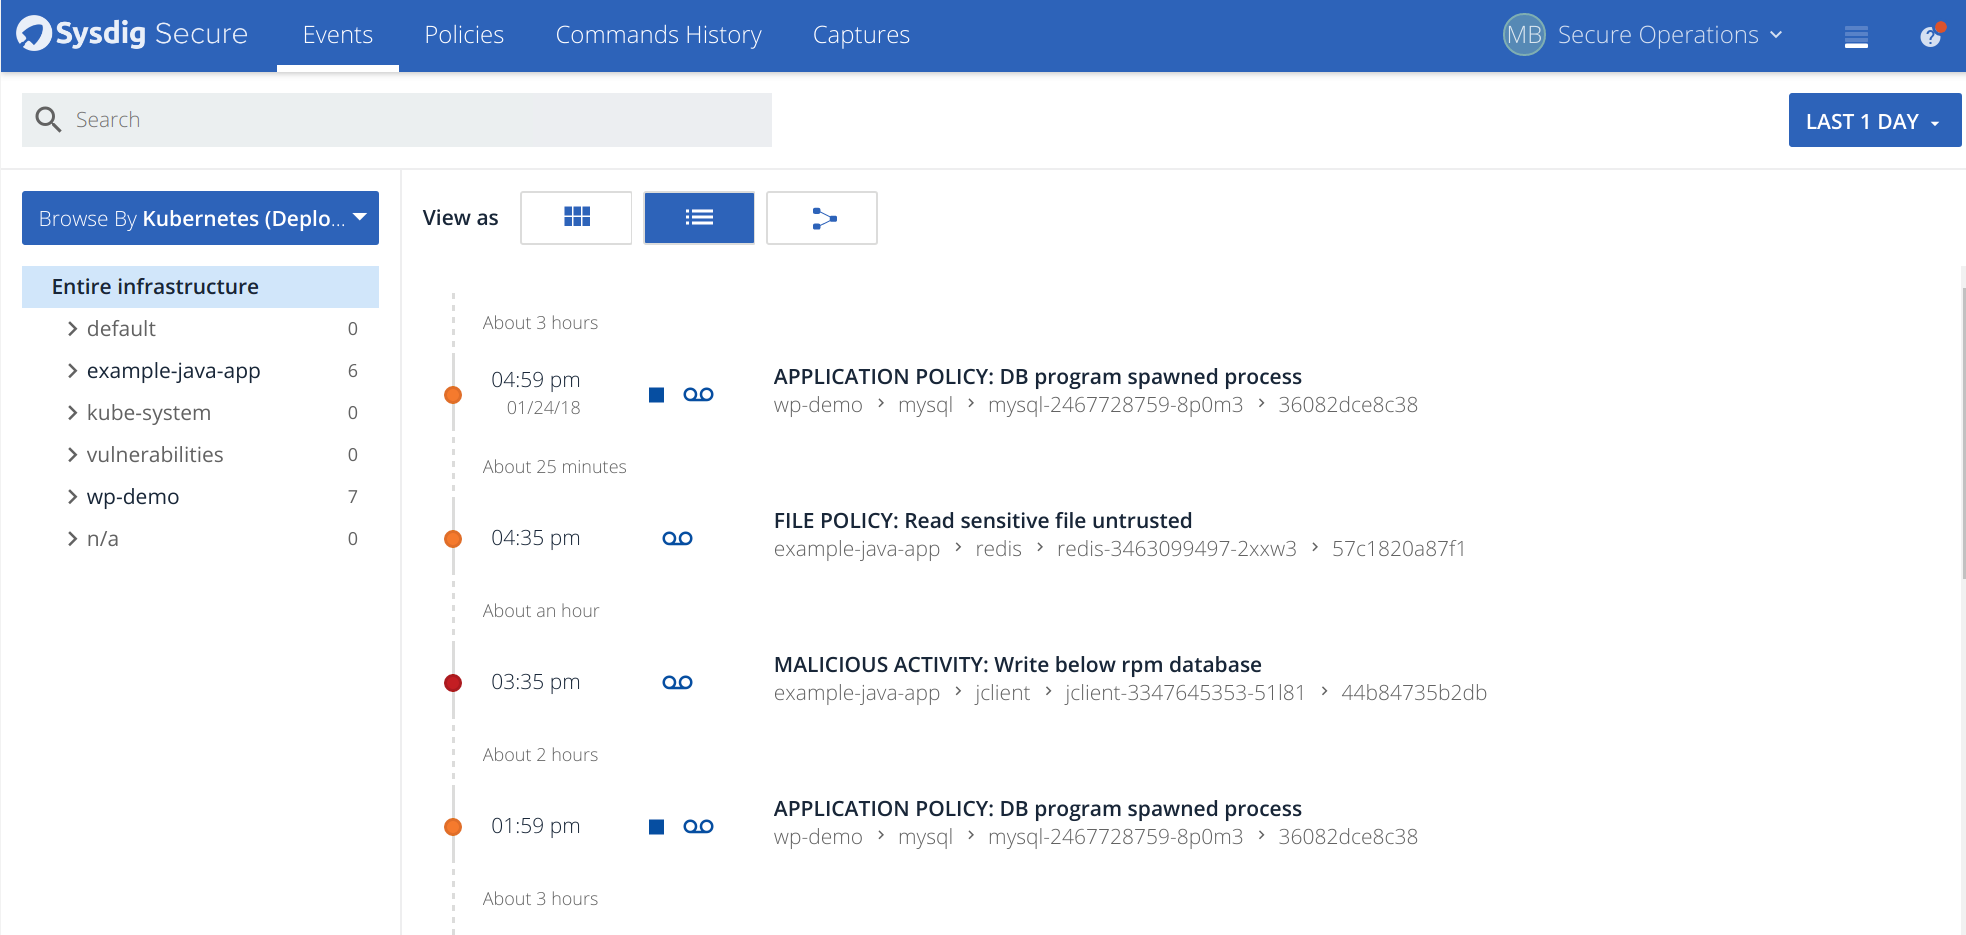1966x935 pixels.
Task: Expand the vulnerabilities namespace
Action: point(72,455)
